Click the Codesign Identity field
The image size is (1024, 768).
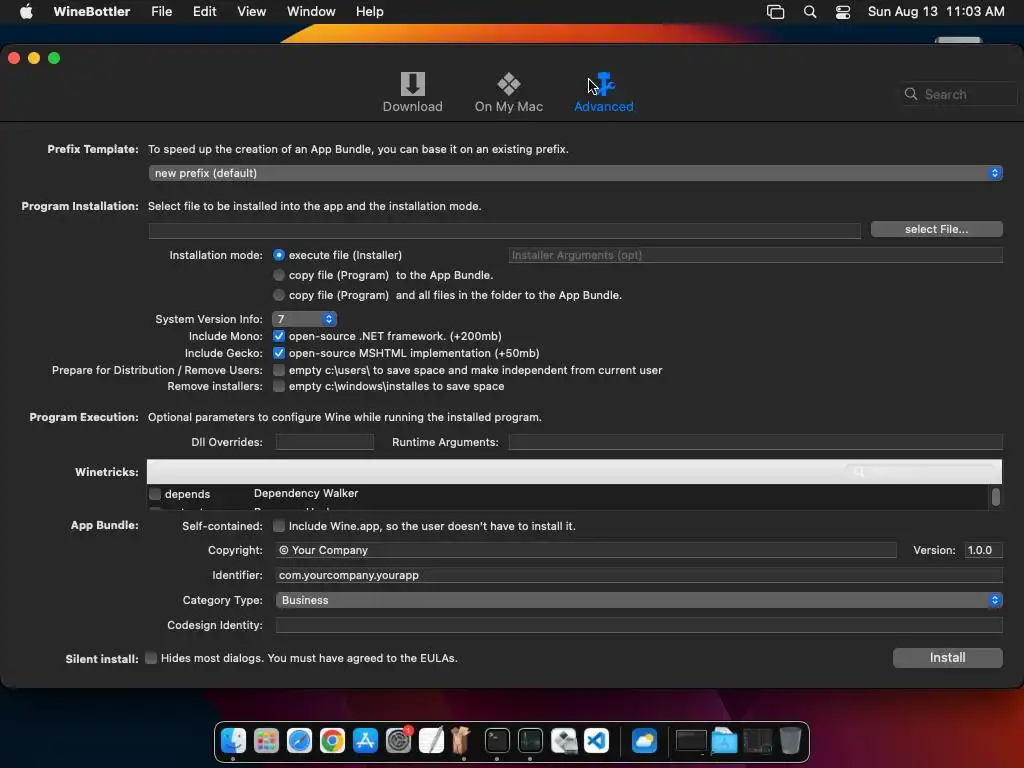click(639, 625)
